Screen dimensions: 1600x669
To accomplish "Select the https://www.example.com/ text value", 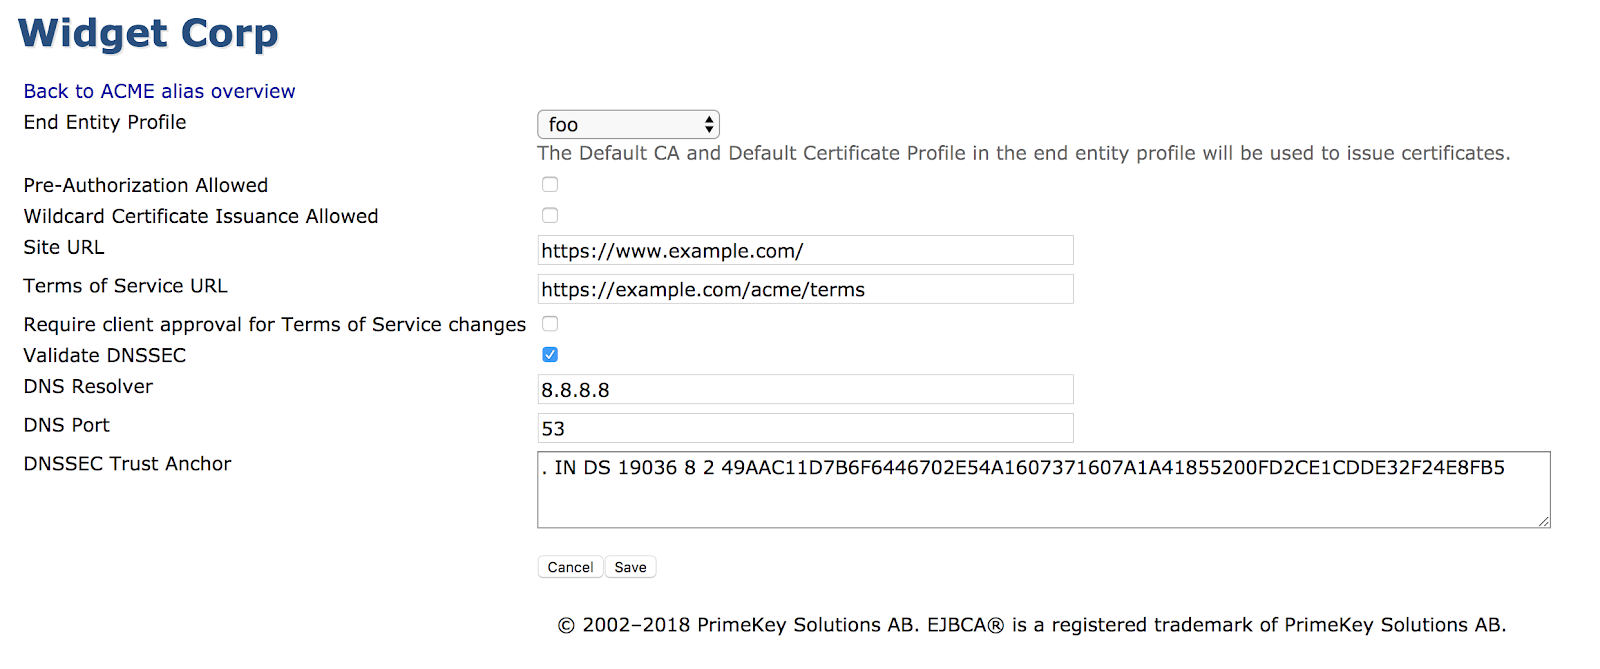I will 673,250.
